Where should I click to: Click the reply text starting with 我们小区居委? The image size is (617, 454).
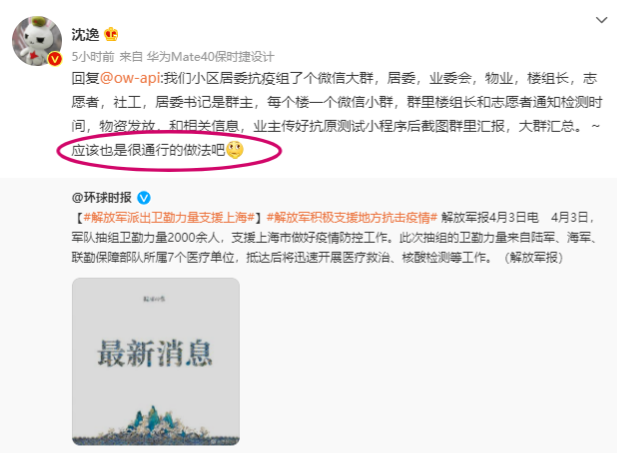pos(336,114)
